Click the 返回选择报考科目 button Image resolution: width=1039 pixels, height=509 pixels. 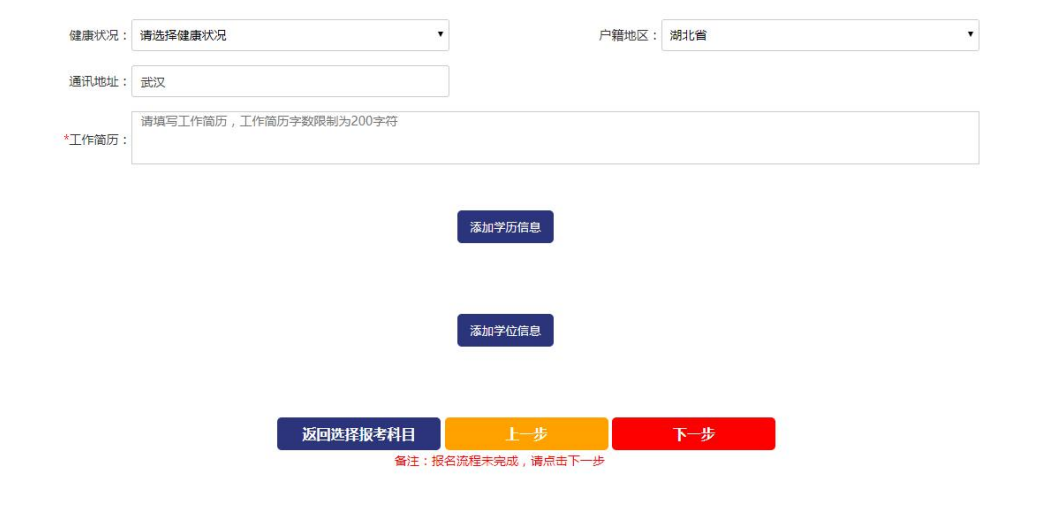click(x=358, y=434)
